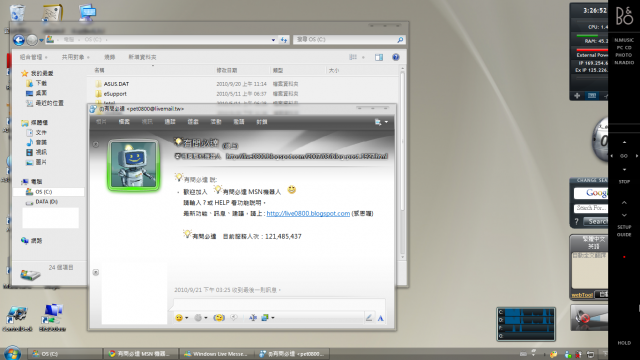Image resolution: width=640 pixels, height=360 pixels.
Task: Click voice clip icon in chat toolbar
Action: tap(234, 318)
